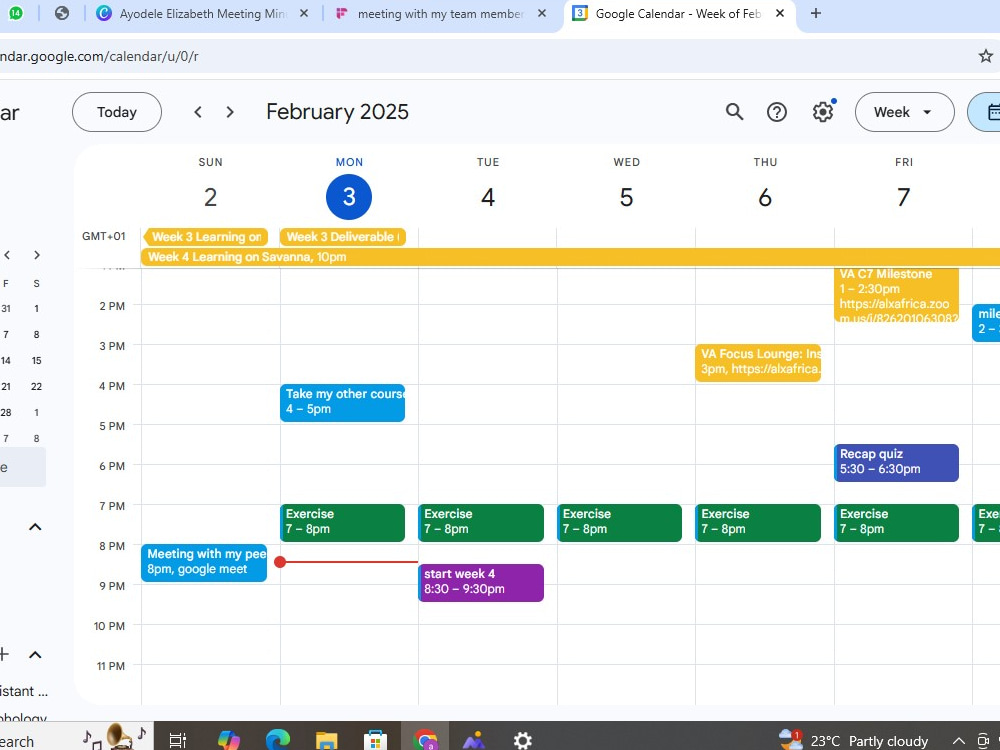1000x750 pixels.
Task: Open start week 4 event
Action: click(481, 583)
